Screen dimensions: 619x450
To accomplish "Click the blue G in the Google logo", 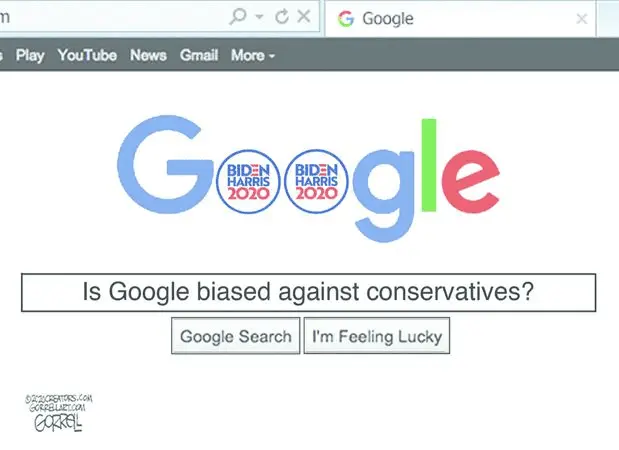I will [x=165, y=165].
